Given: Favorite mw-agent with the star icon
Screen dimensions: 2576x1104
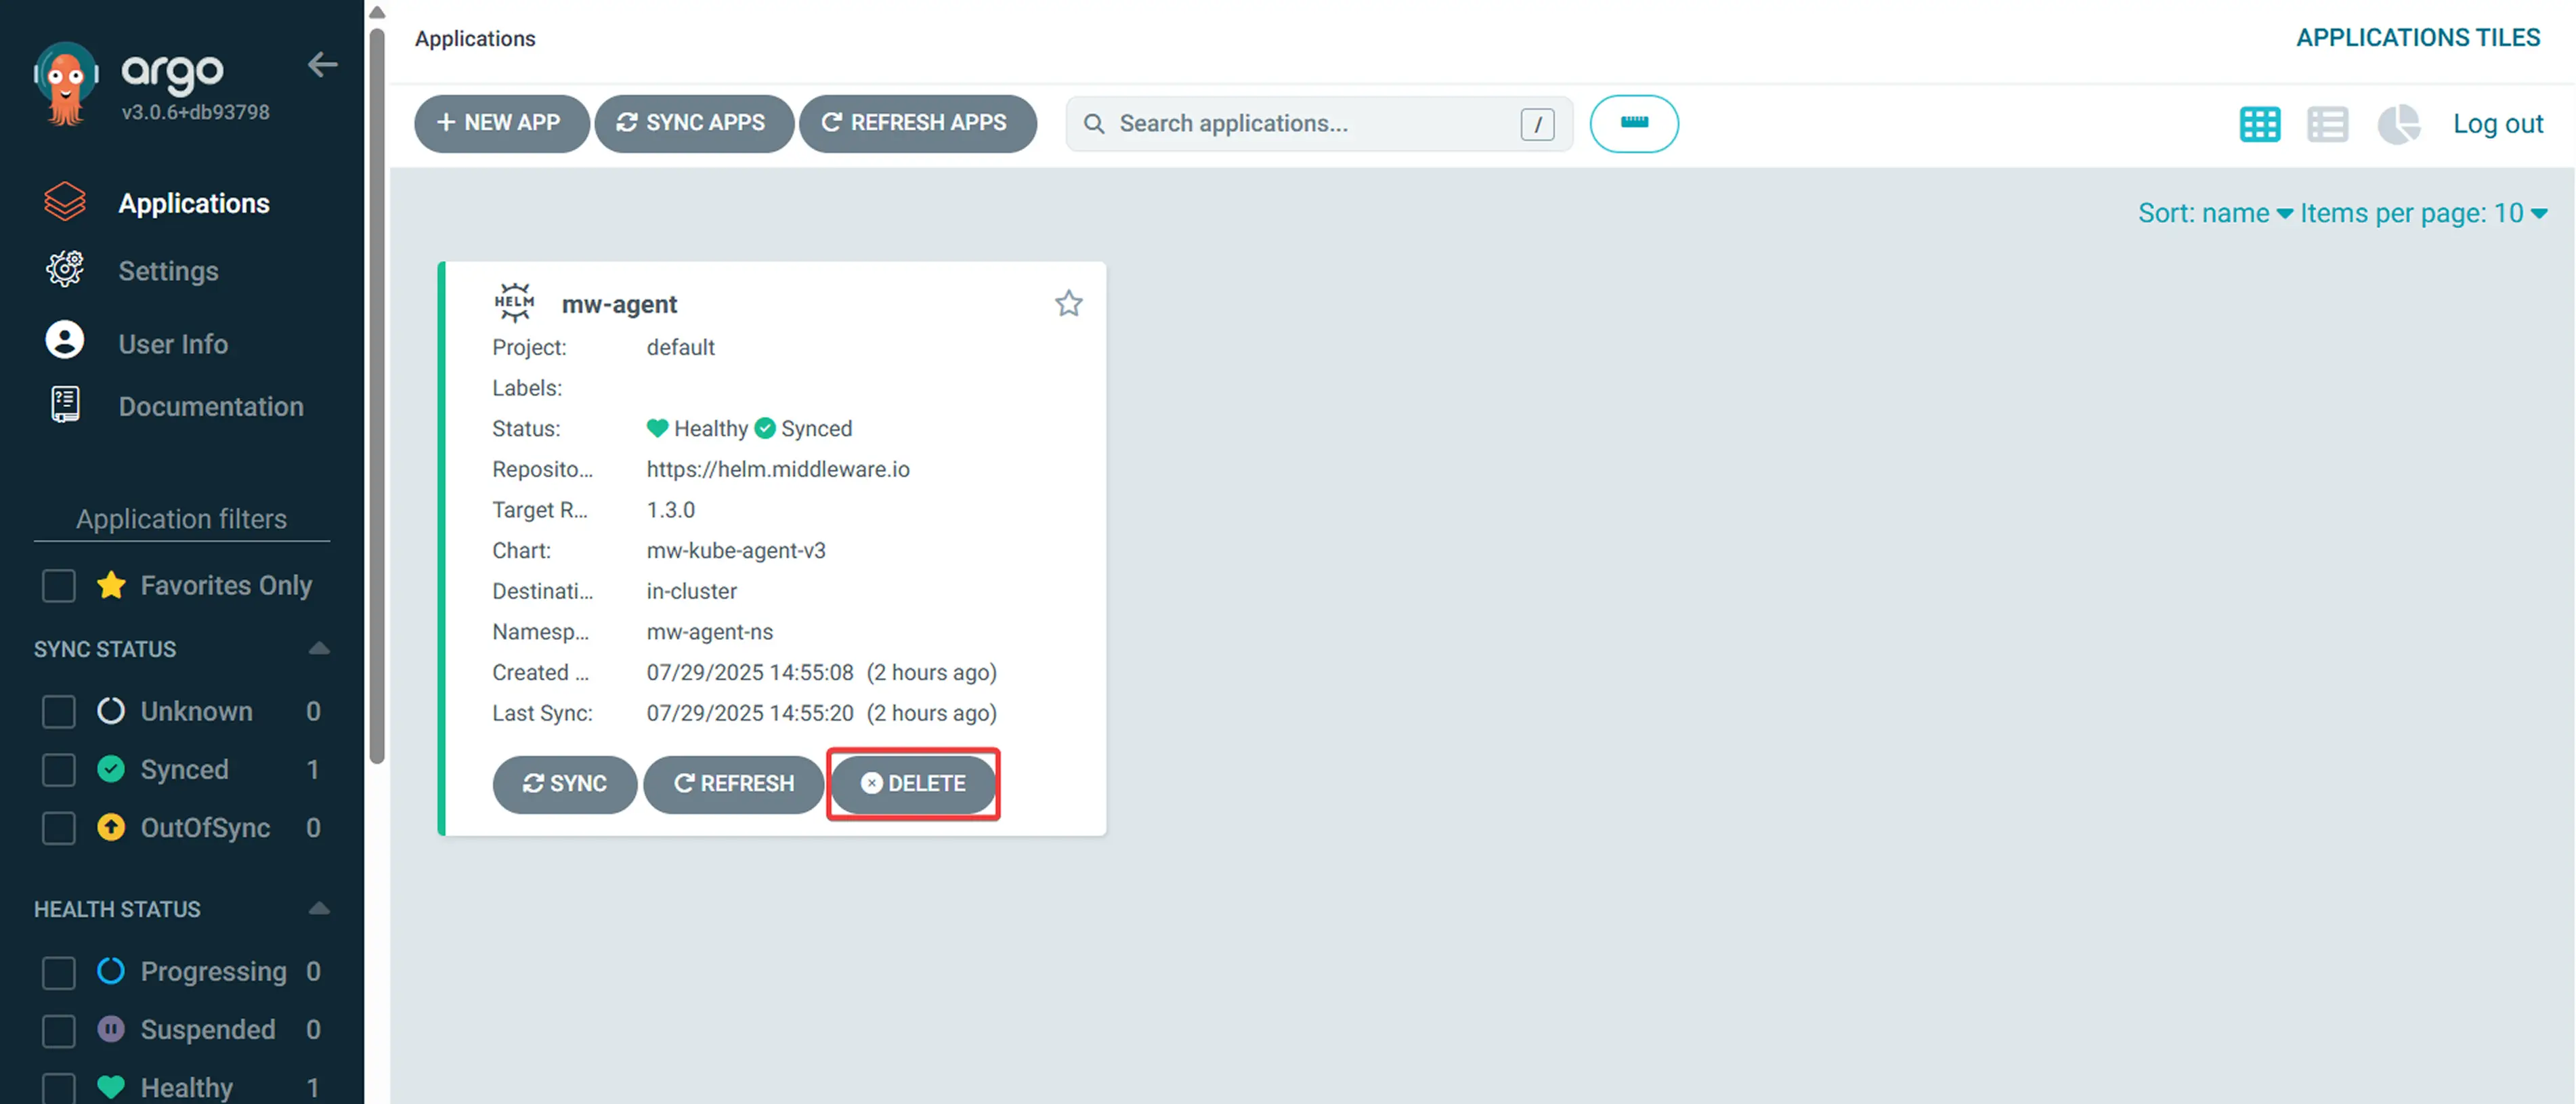Looking at the screenshot, I should tap(1068, 303).
